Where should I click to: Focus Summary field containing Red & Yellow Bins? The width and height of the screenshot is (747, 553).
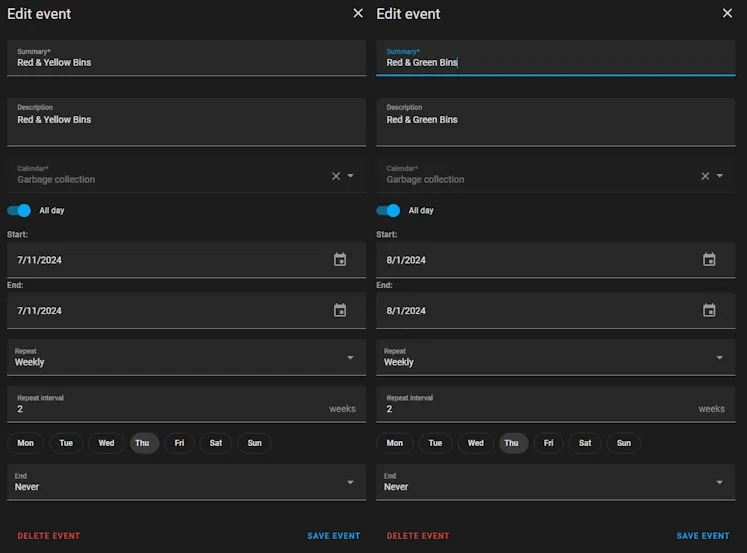tap(186, 58)
